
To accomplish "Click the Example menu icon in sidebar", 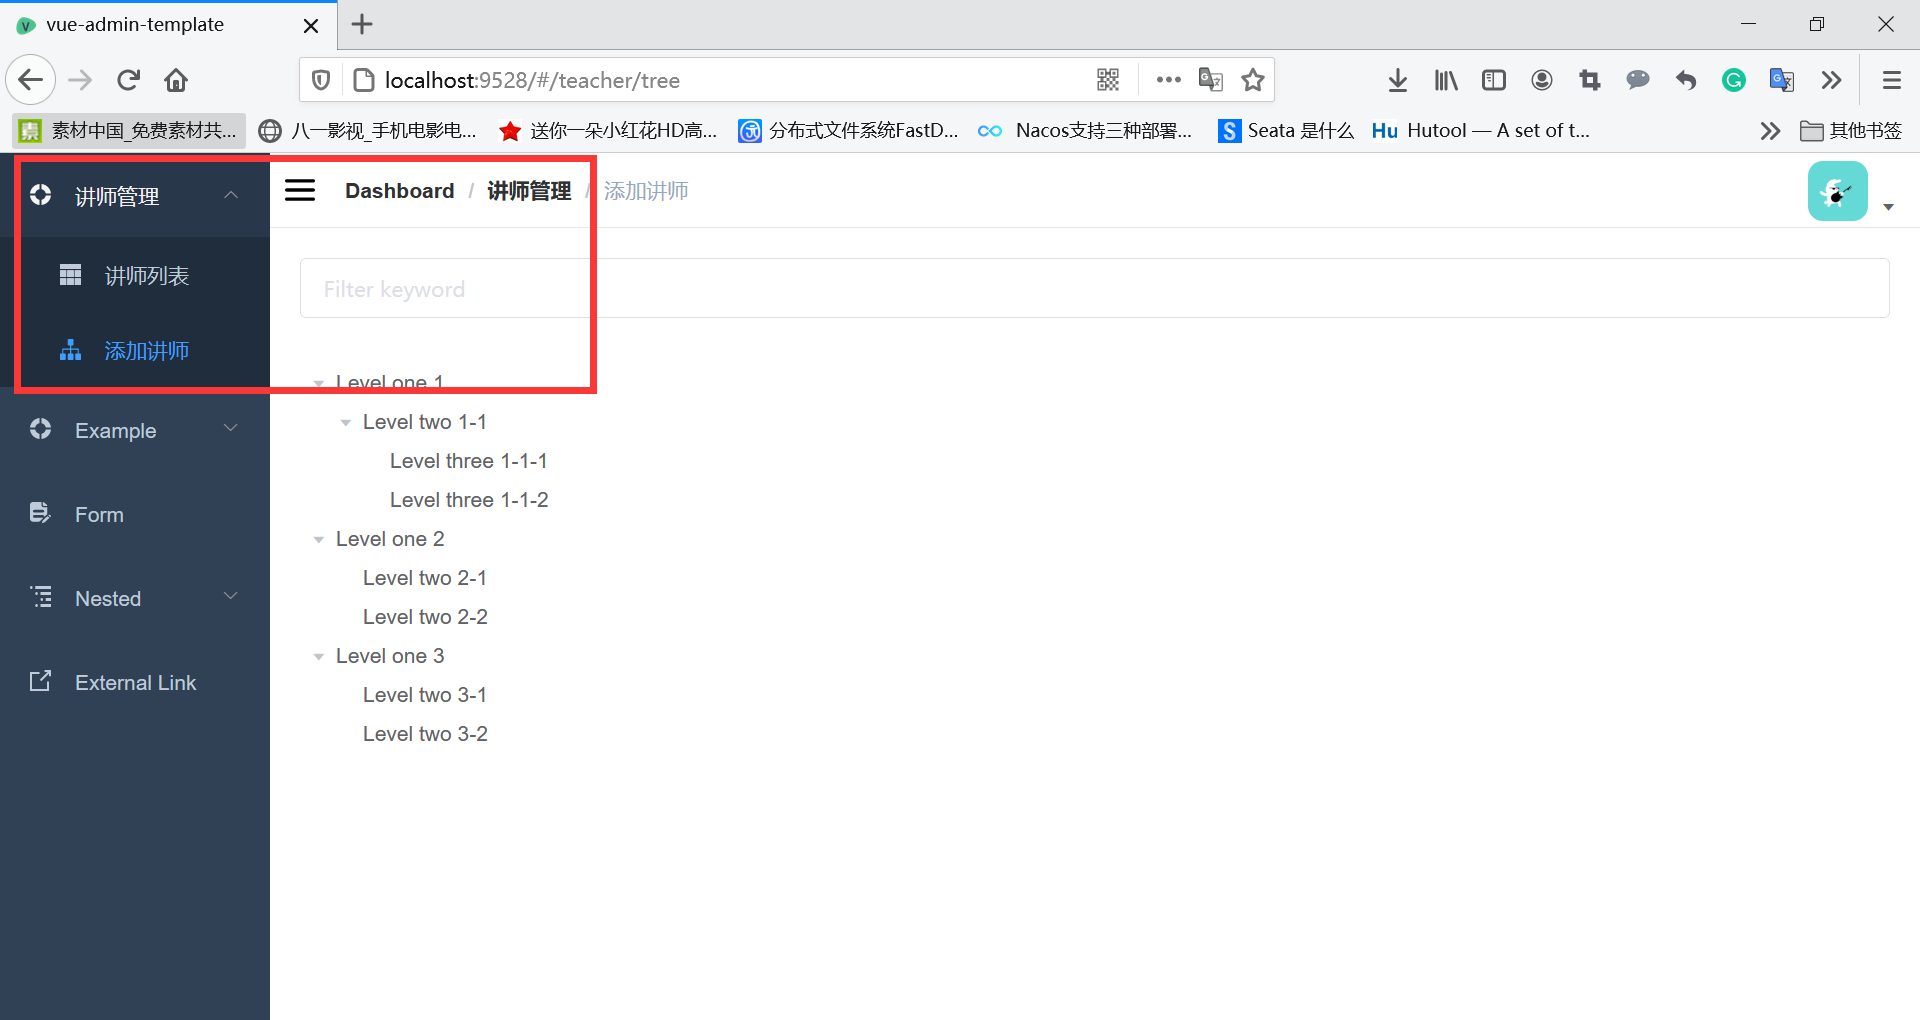I will point(40,429).
